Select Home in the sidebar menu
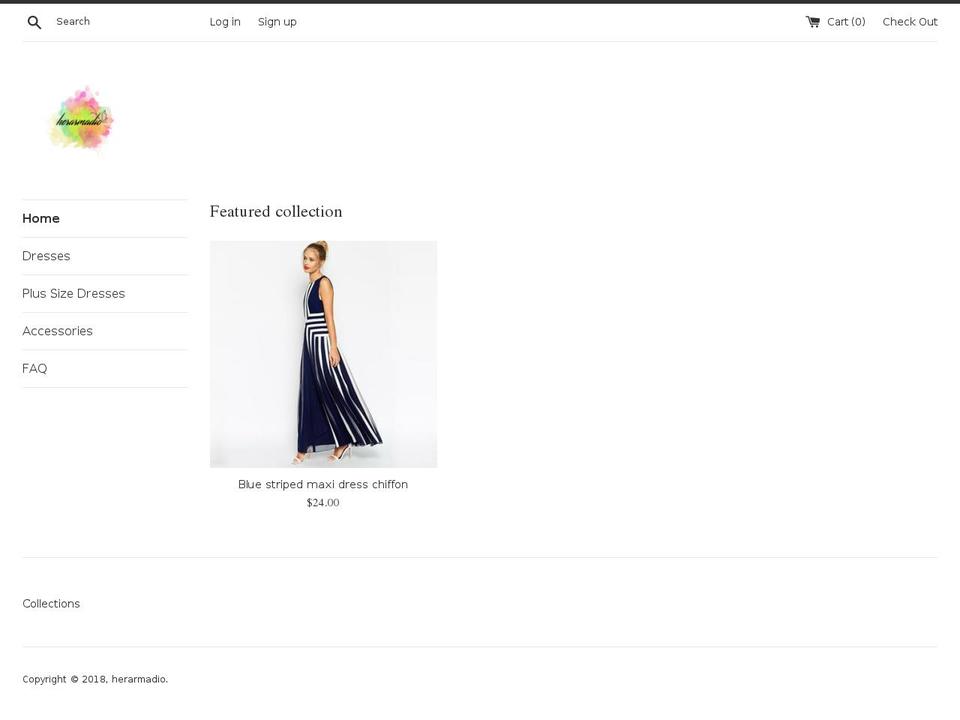 (x=41, y=219)
